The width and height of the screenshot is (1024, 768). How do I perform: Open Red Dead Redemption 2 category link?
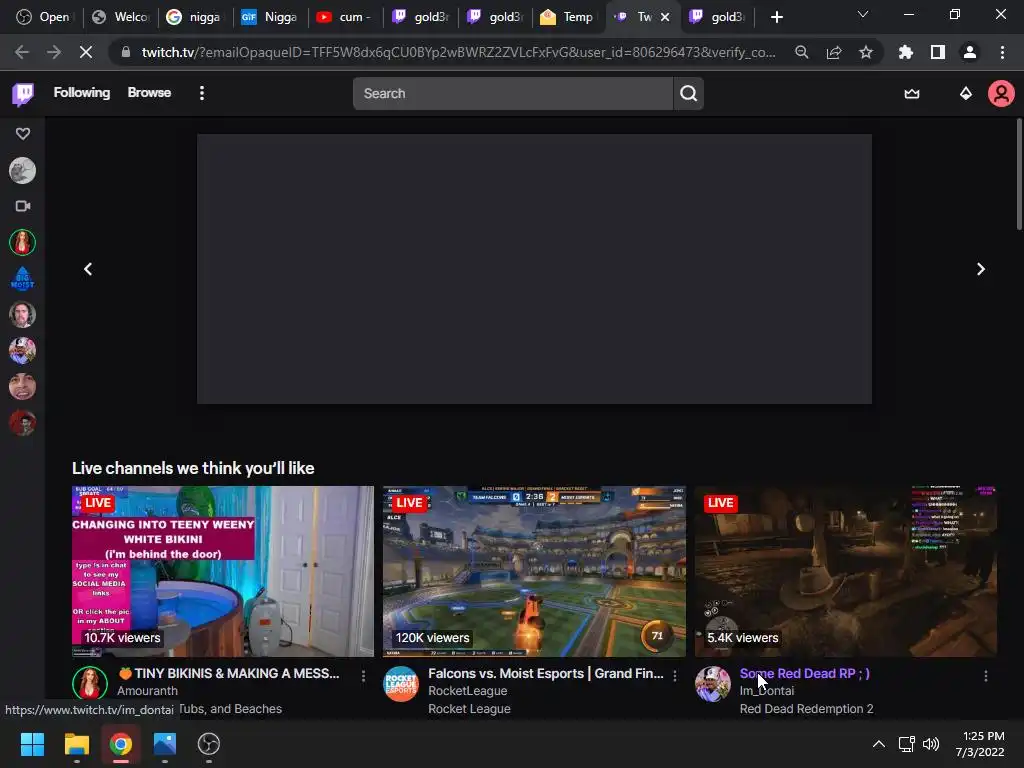(x=807, y=709)
